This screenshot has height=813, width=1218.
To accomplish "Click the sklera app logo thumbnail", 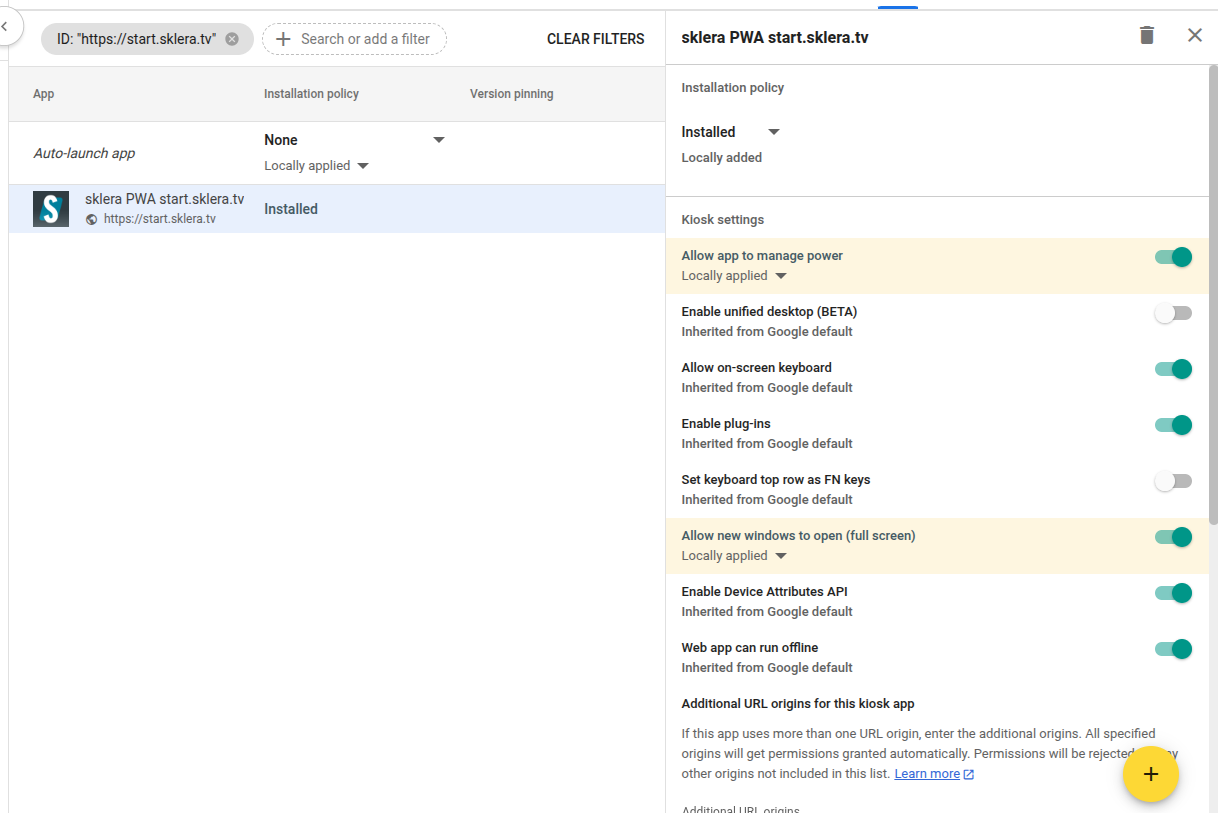I will coord(51,209).
